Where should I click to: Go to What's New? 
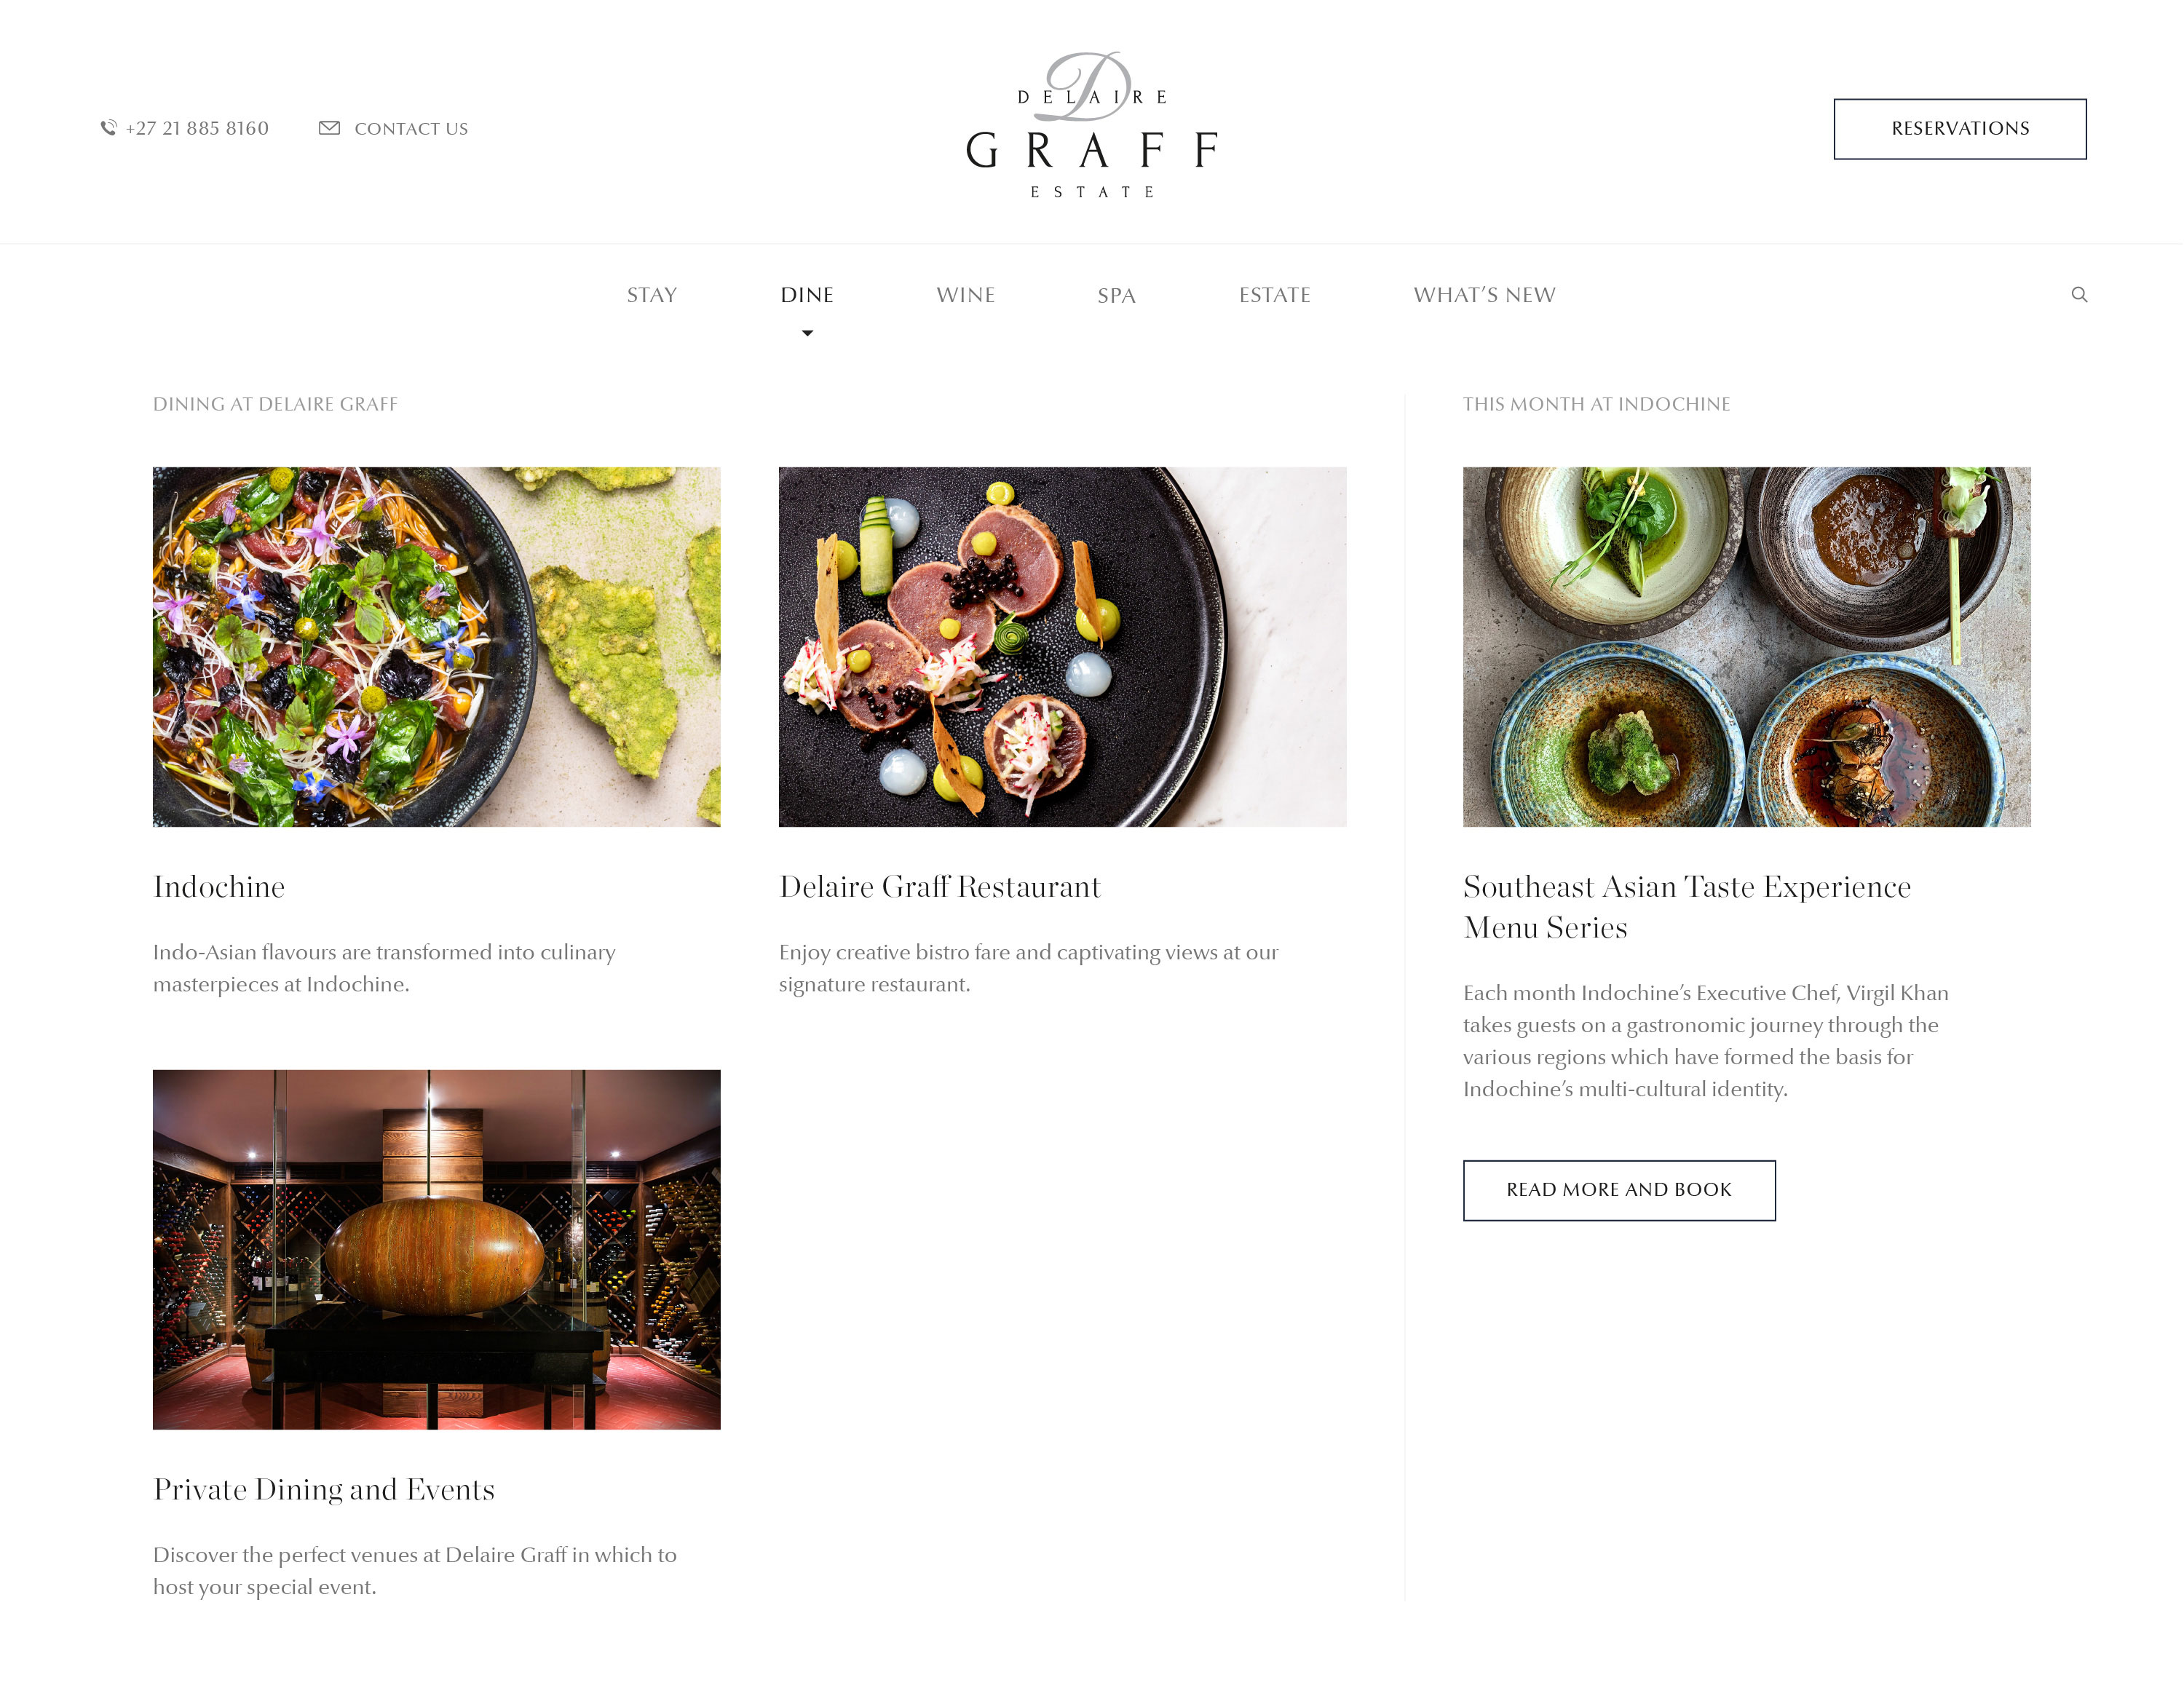click(1484, 295)
